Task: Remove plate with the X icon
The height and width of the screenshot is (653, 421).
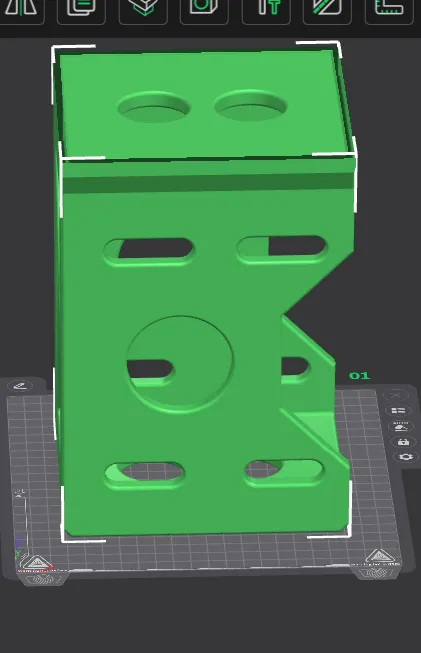Action: pos(396,395)
